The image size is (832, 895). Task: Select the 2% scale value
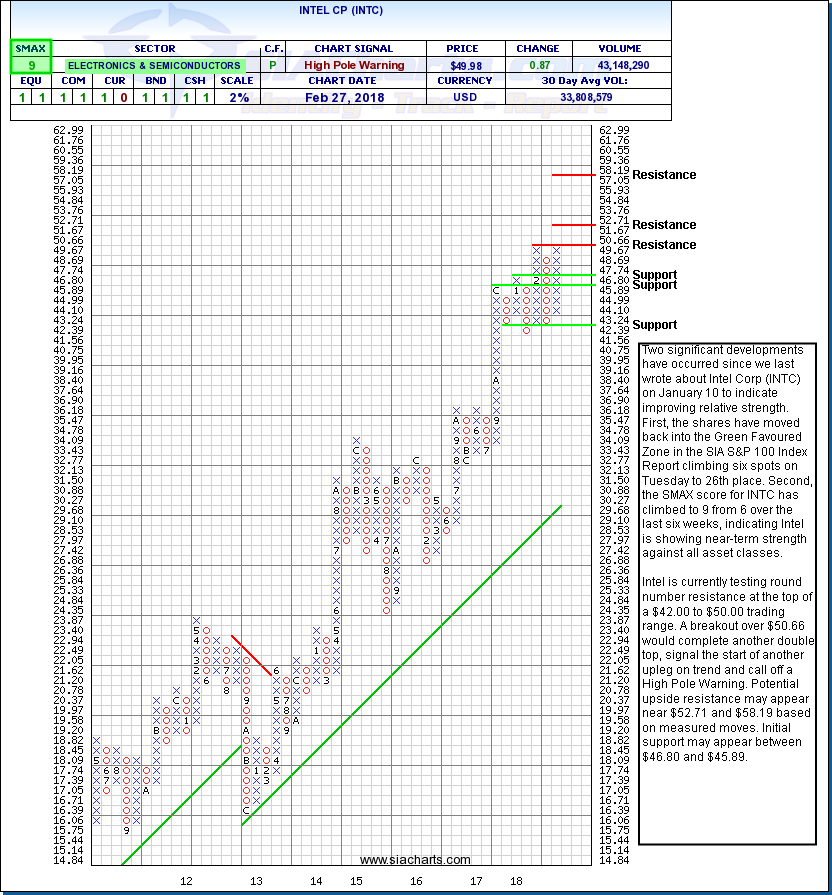[x=241, y=98]
